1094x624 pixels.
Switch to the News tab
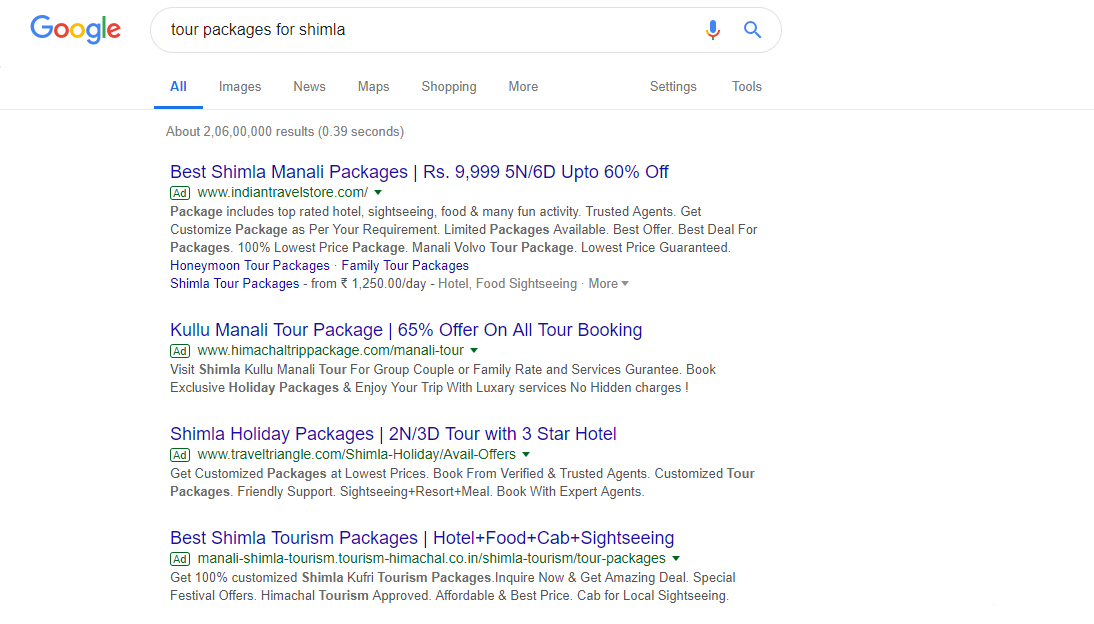click(x=309, y=87)
